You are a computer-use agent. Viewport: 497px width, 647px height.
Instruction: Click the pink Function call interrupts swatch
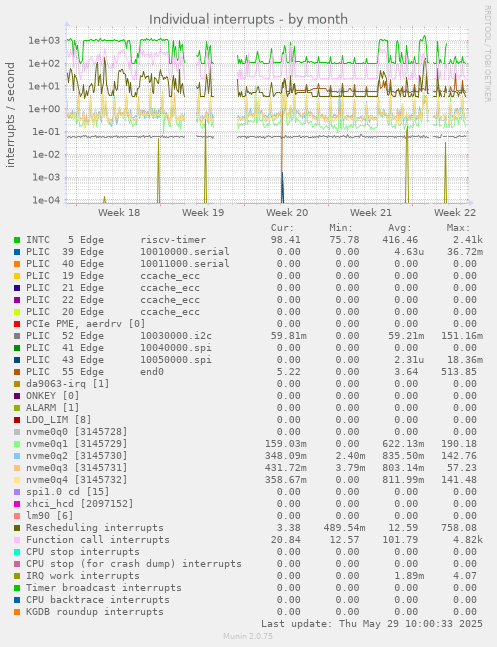17,540
